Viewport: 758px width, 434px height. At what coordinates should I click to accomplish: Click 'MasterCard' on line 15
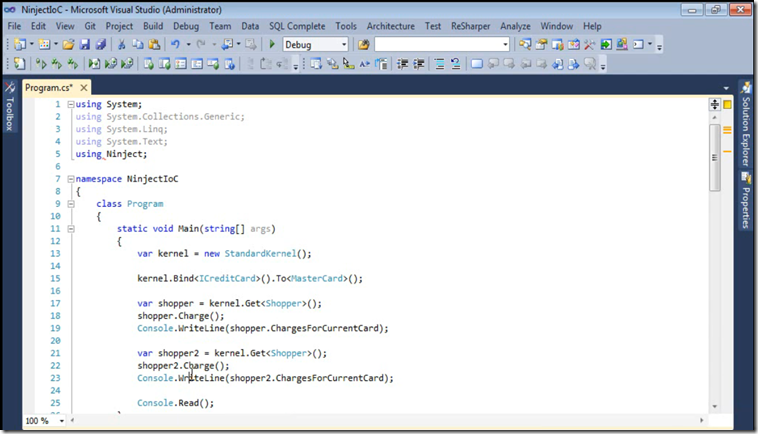pyautogui.click(x=317, y=278)
